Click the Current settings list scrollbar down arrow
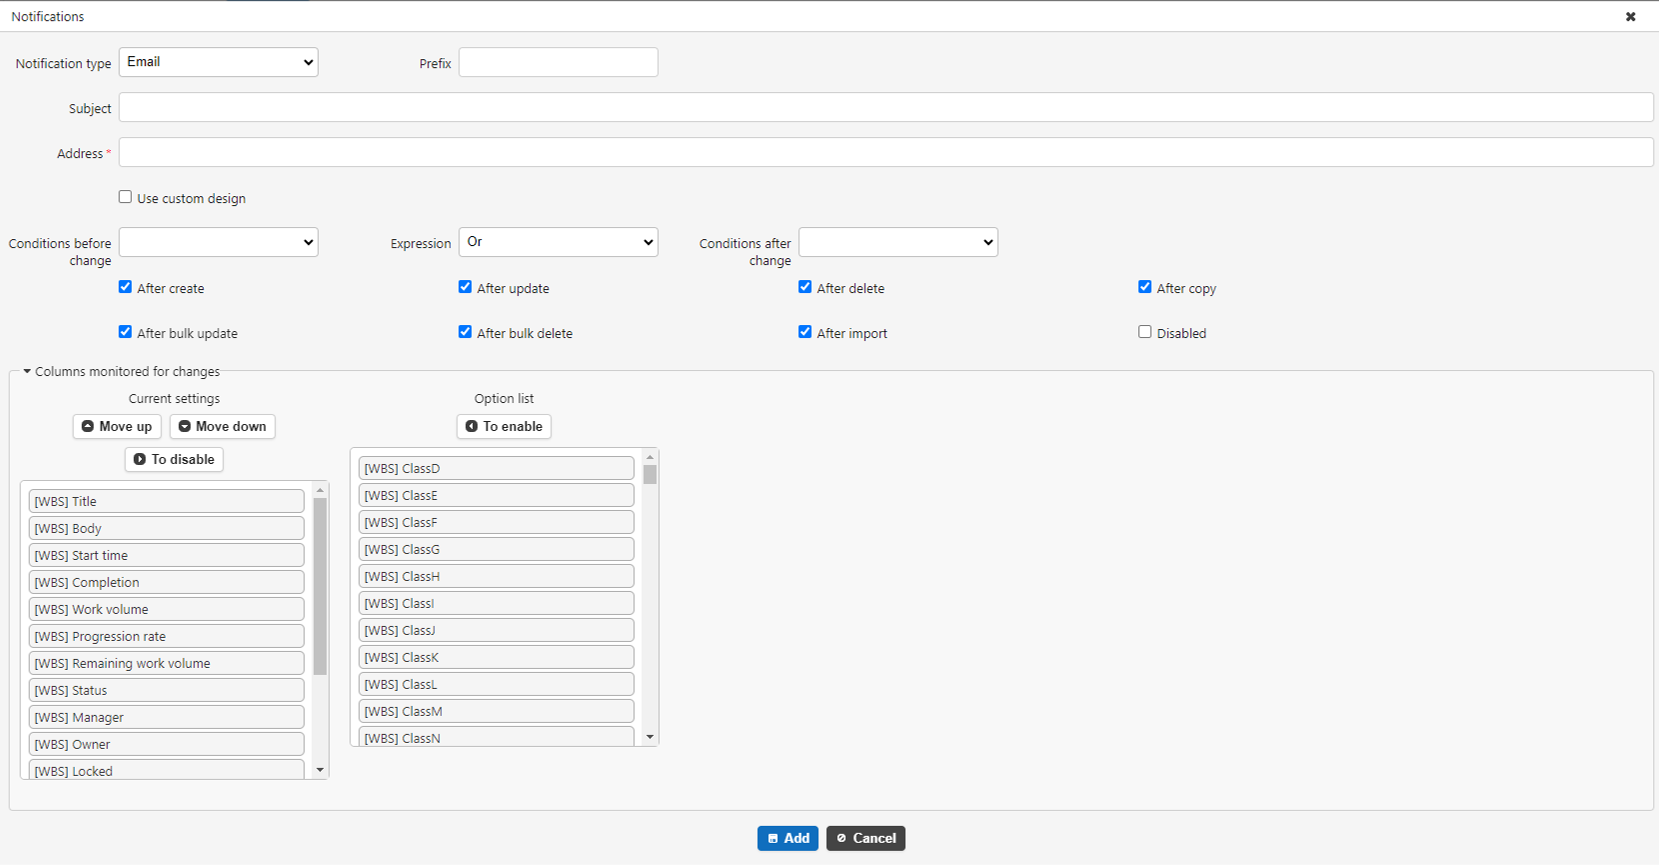The width and height of the screenshot is (1659, 865). click(x=320, y=770)
